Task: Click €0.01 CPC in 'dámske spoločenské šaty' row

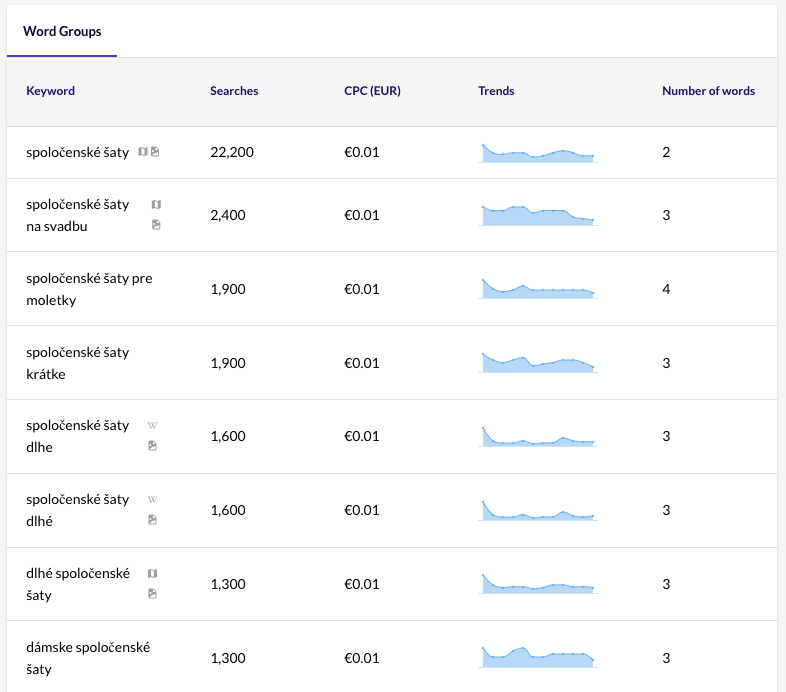Action: pos(361,658)
